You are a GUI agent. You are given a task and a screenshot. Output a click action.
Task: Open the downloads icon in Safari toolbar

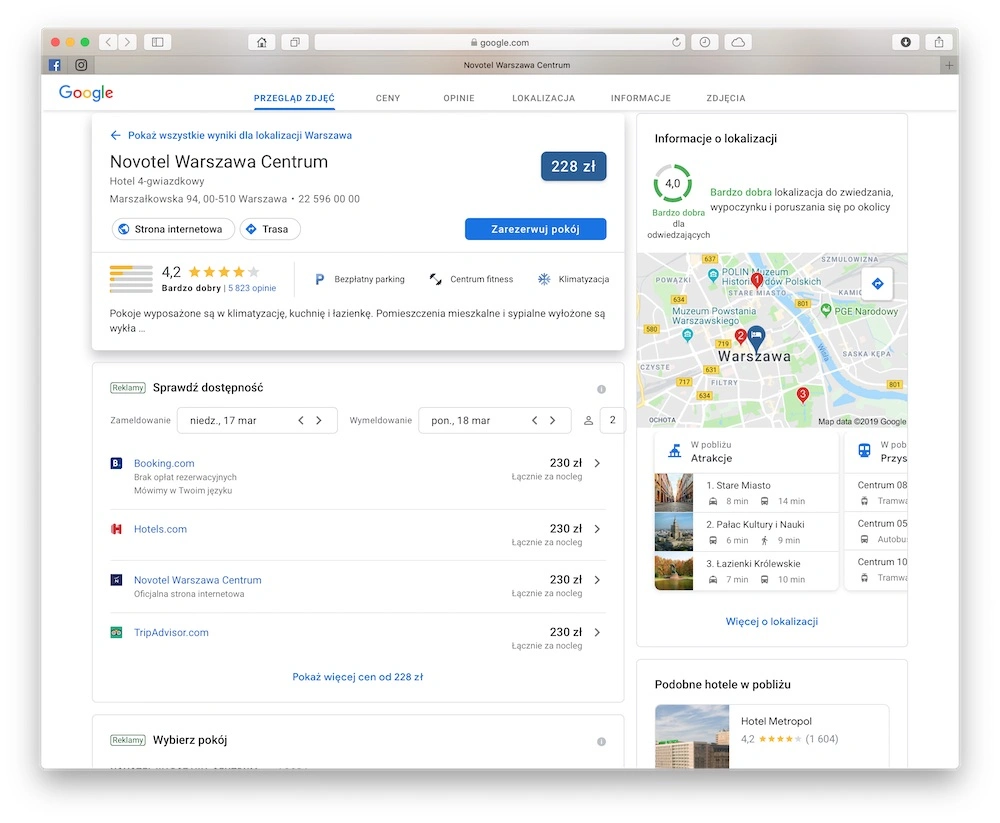(x=906, y=42)
